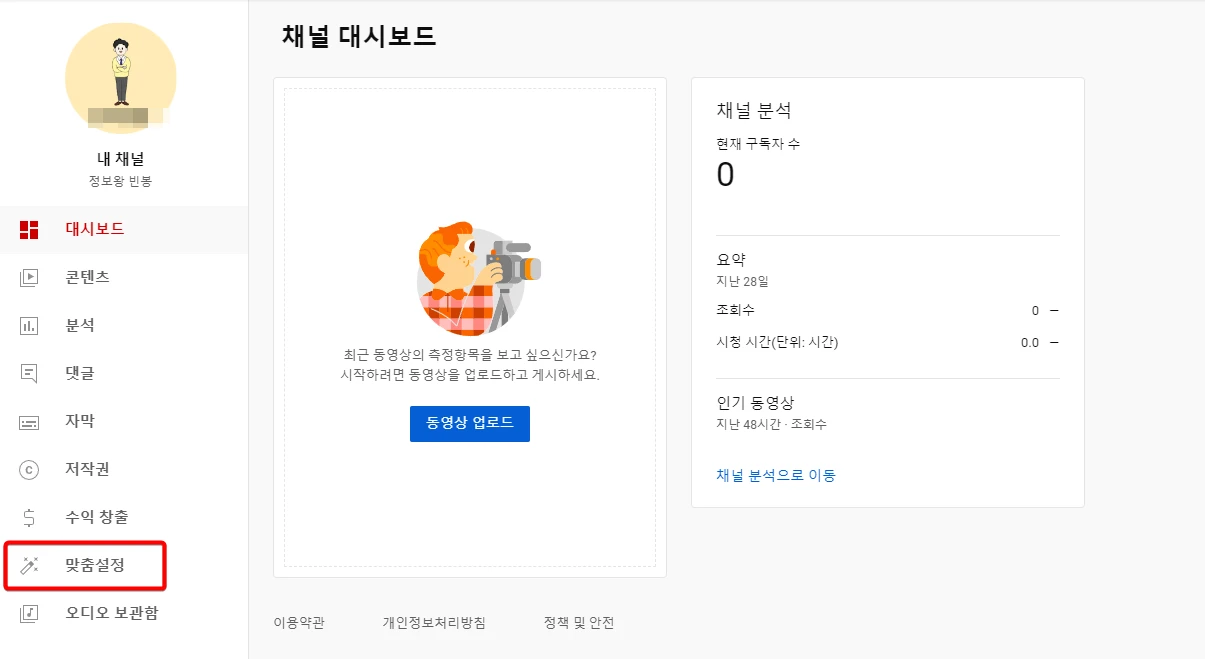The width and height of the screenshot is (1205, 659).
Task: Open 채널 분석으로 이동 link
Action: (x=775, y=475)
